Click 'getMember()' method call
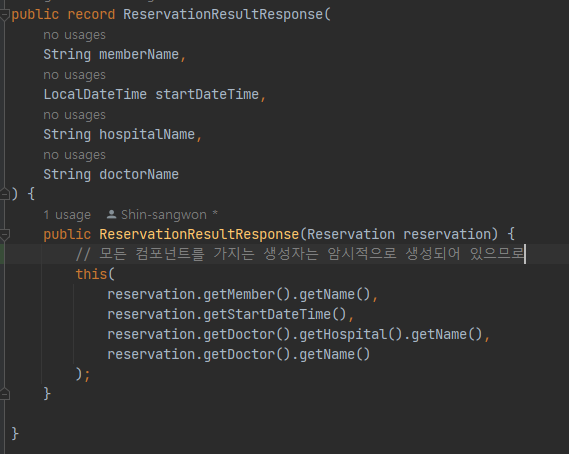 tap(247, 294)
